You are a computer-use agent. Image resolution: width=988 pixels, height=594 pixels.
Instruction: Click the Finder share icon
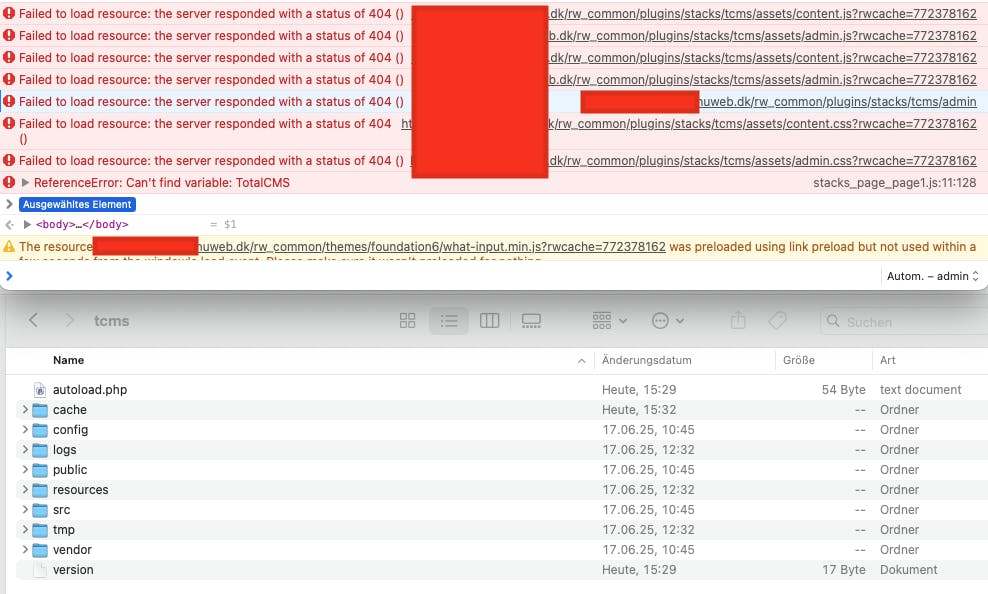coord(738,321)
